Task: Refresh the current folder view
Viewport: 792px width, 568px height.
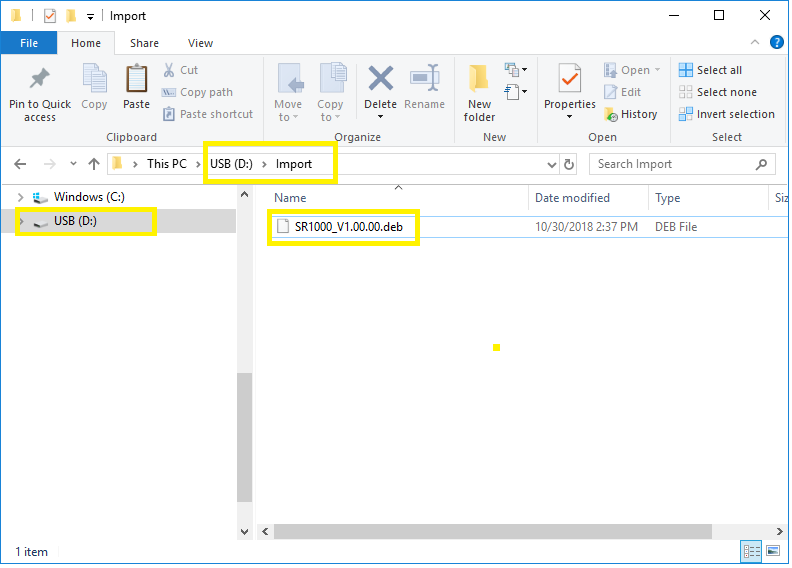Action: [x=569, y=164]
